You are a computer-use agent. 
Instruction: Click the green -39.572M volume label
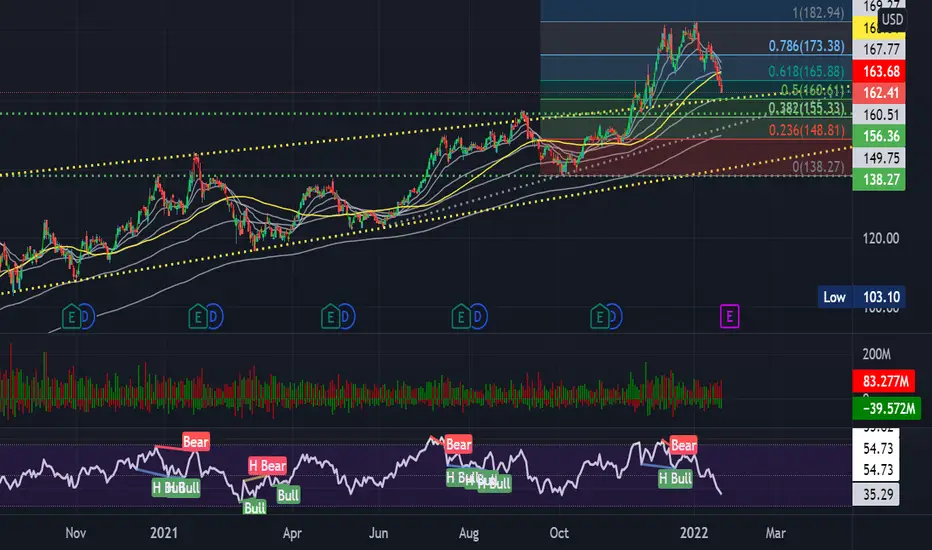(886, 409)
